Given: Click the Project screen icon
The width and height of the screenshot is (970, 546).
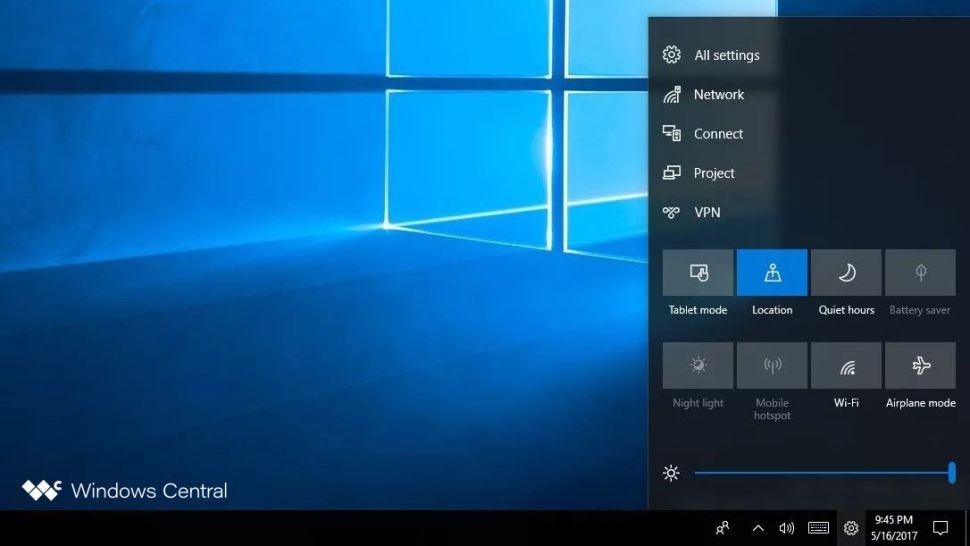Looking at the screenshot, I should (672, 173).
